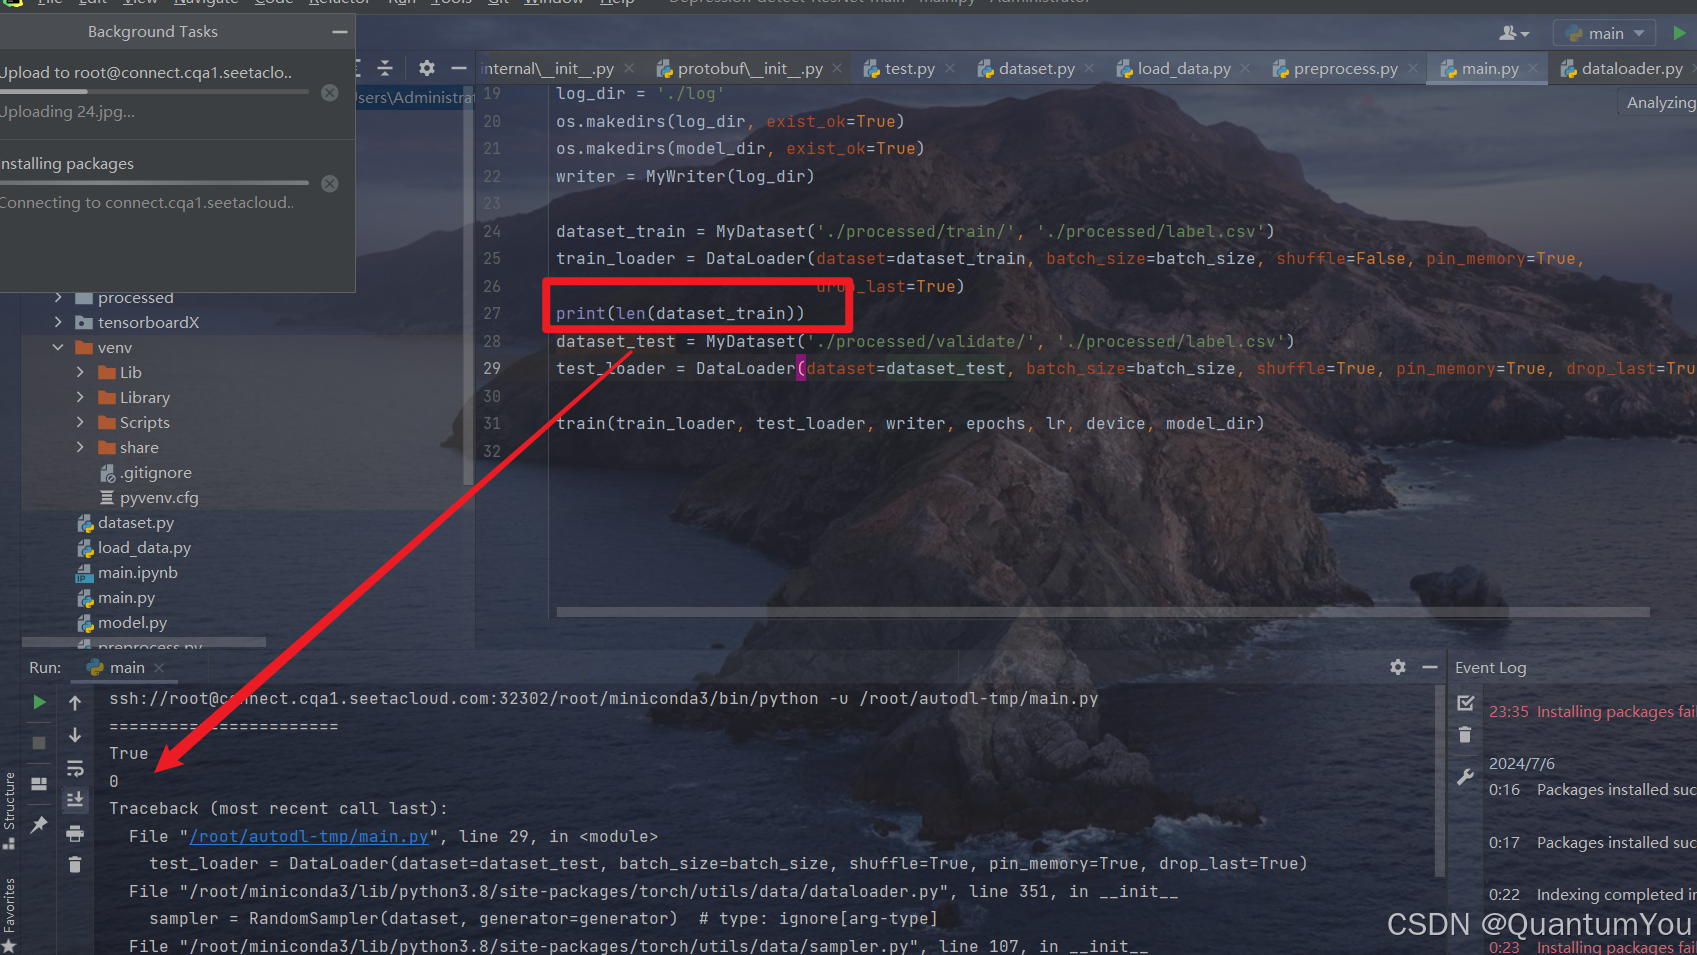Place cursor on the print(len(dataset_train)) line
Image resolution: width=1697 pixels, height=955 pixels.
click(x=680, y=313)
